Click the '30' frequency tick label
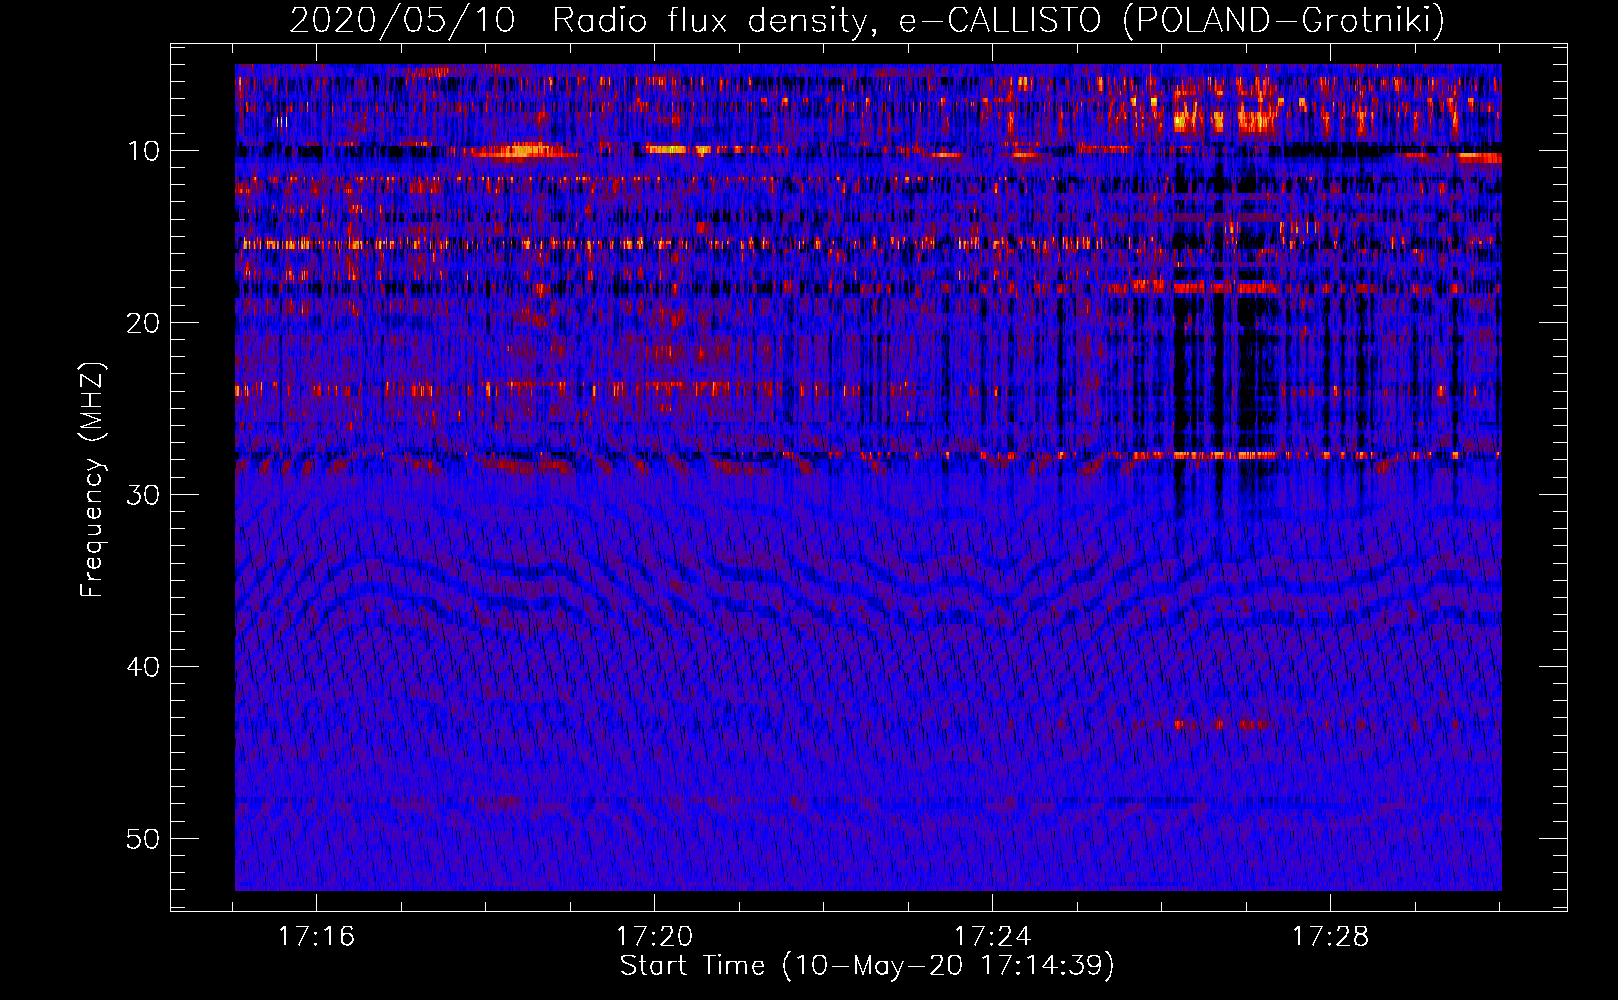The image size is (1618, 1000). (144, 495)
